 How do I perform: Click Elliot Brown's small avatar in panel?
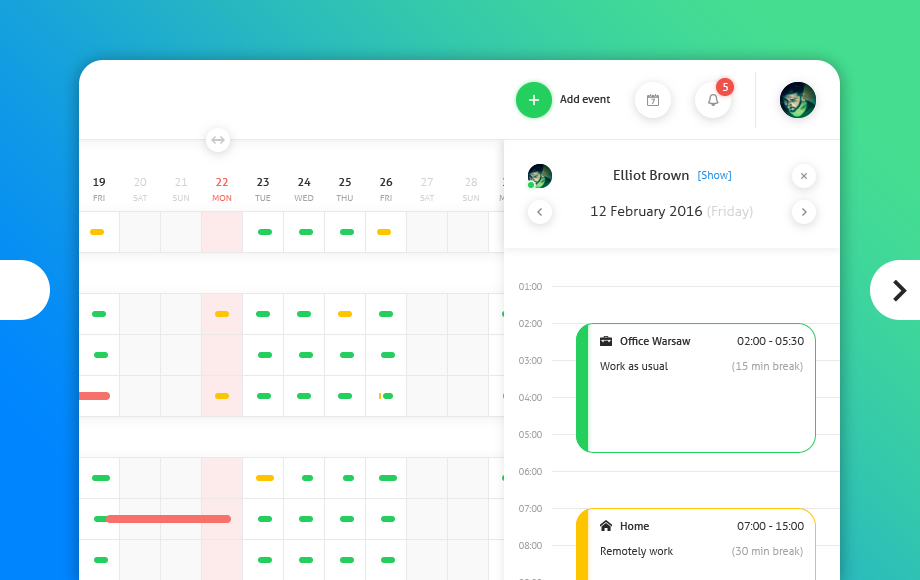pos(540,176)
